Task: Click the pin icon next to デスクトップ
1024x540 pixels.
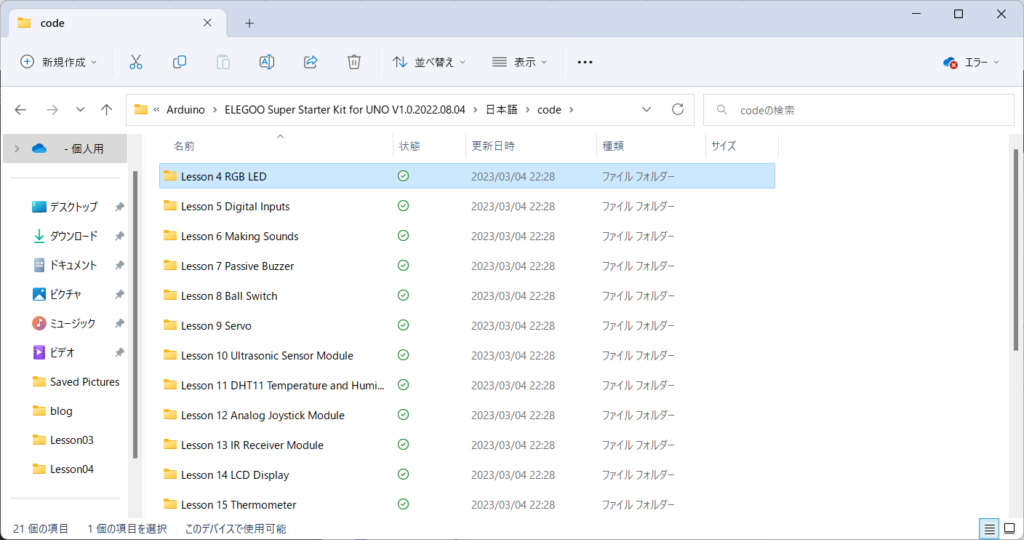Action: [x=120, y=207]
